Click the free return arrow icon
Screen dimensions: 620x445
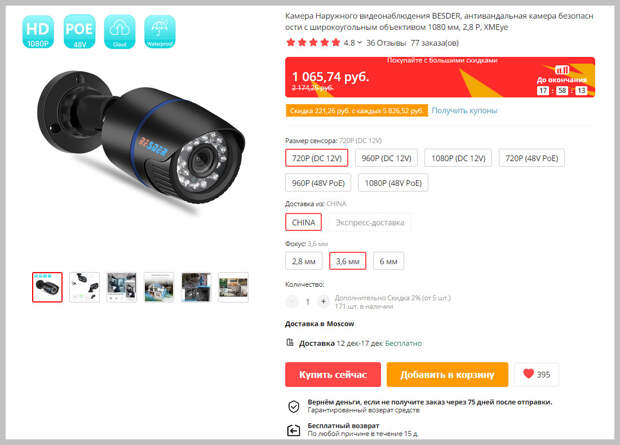click(x=293, y=430)
